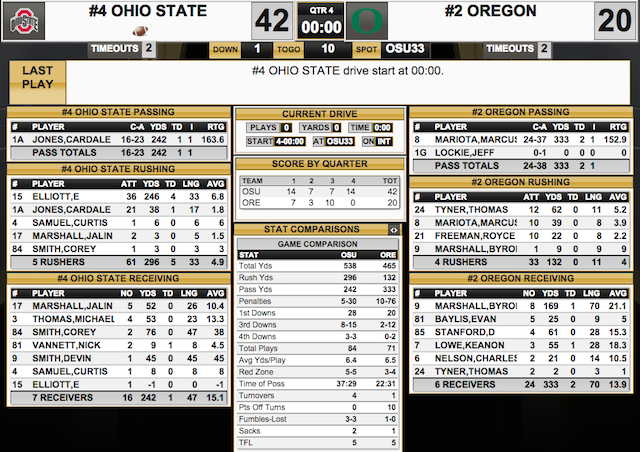Click the Ohio State logo
The height and width of the screenshot is (452, 640).
[24, 21]
